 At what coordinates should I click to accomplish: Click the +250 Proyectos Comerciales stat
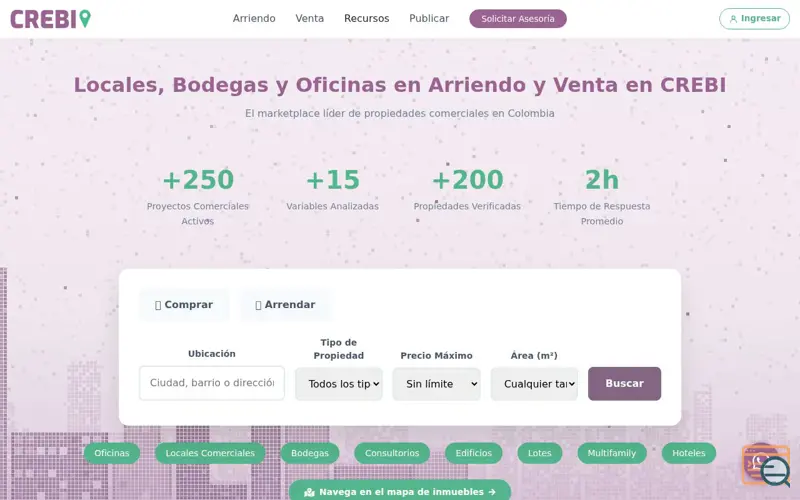click(x=198, y=197)
